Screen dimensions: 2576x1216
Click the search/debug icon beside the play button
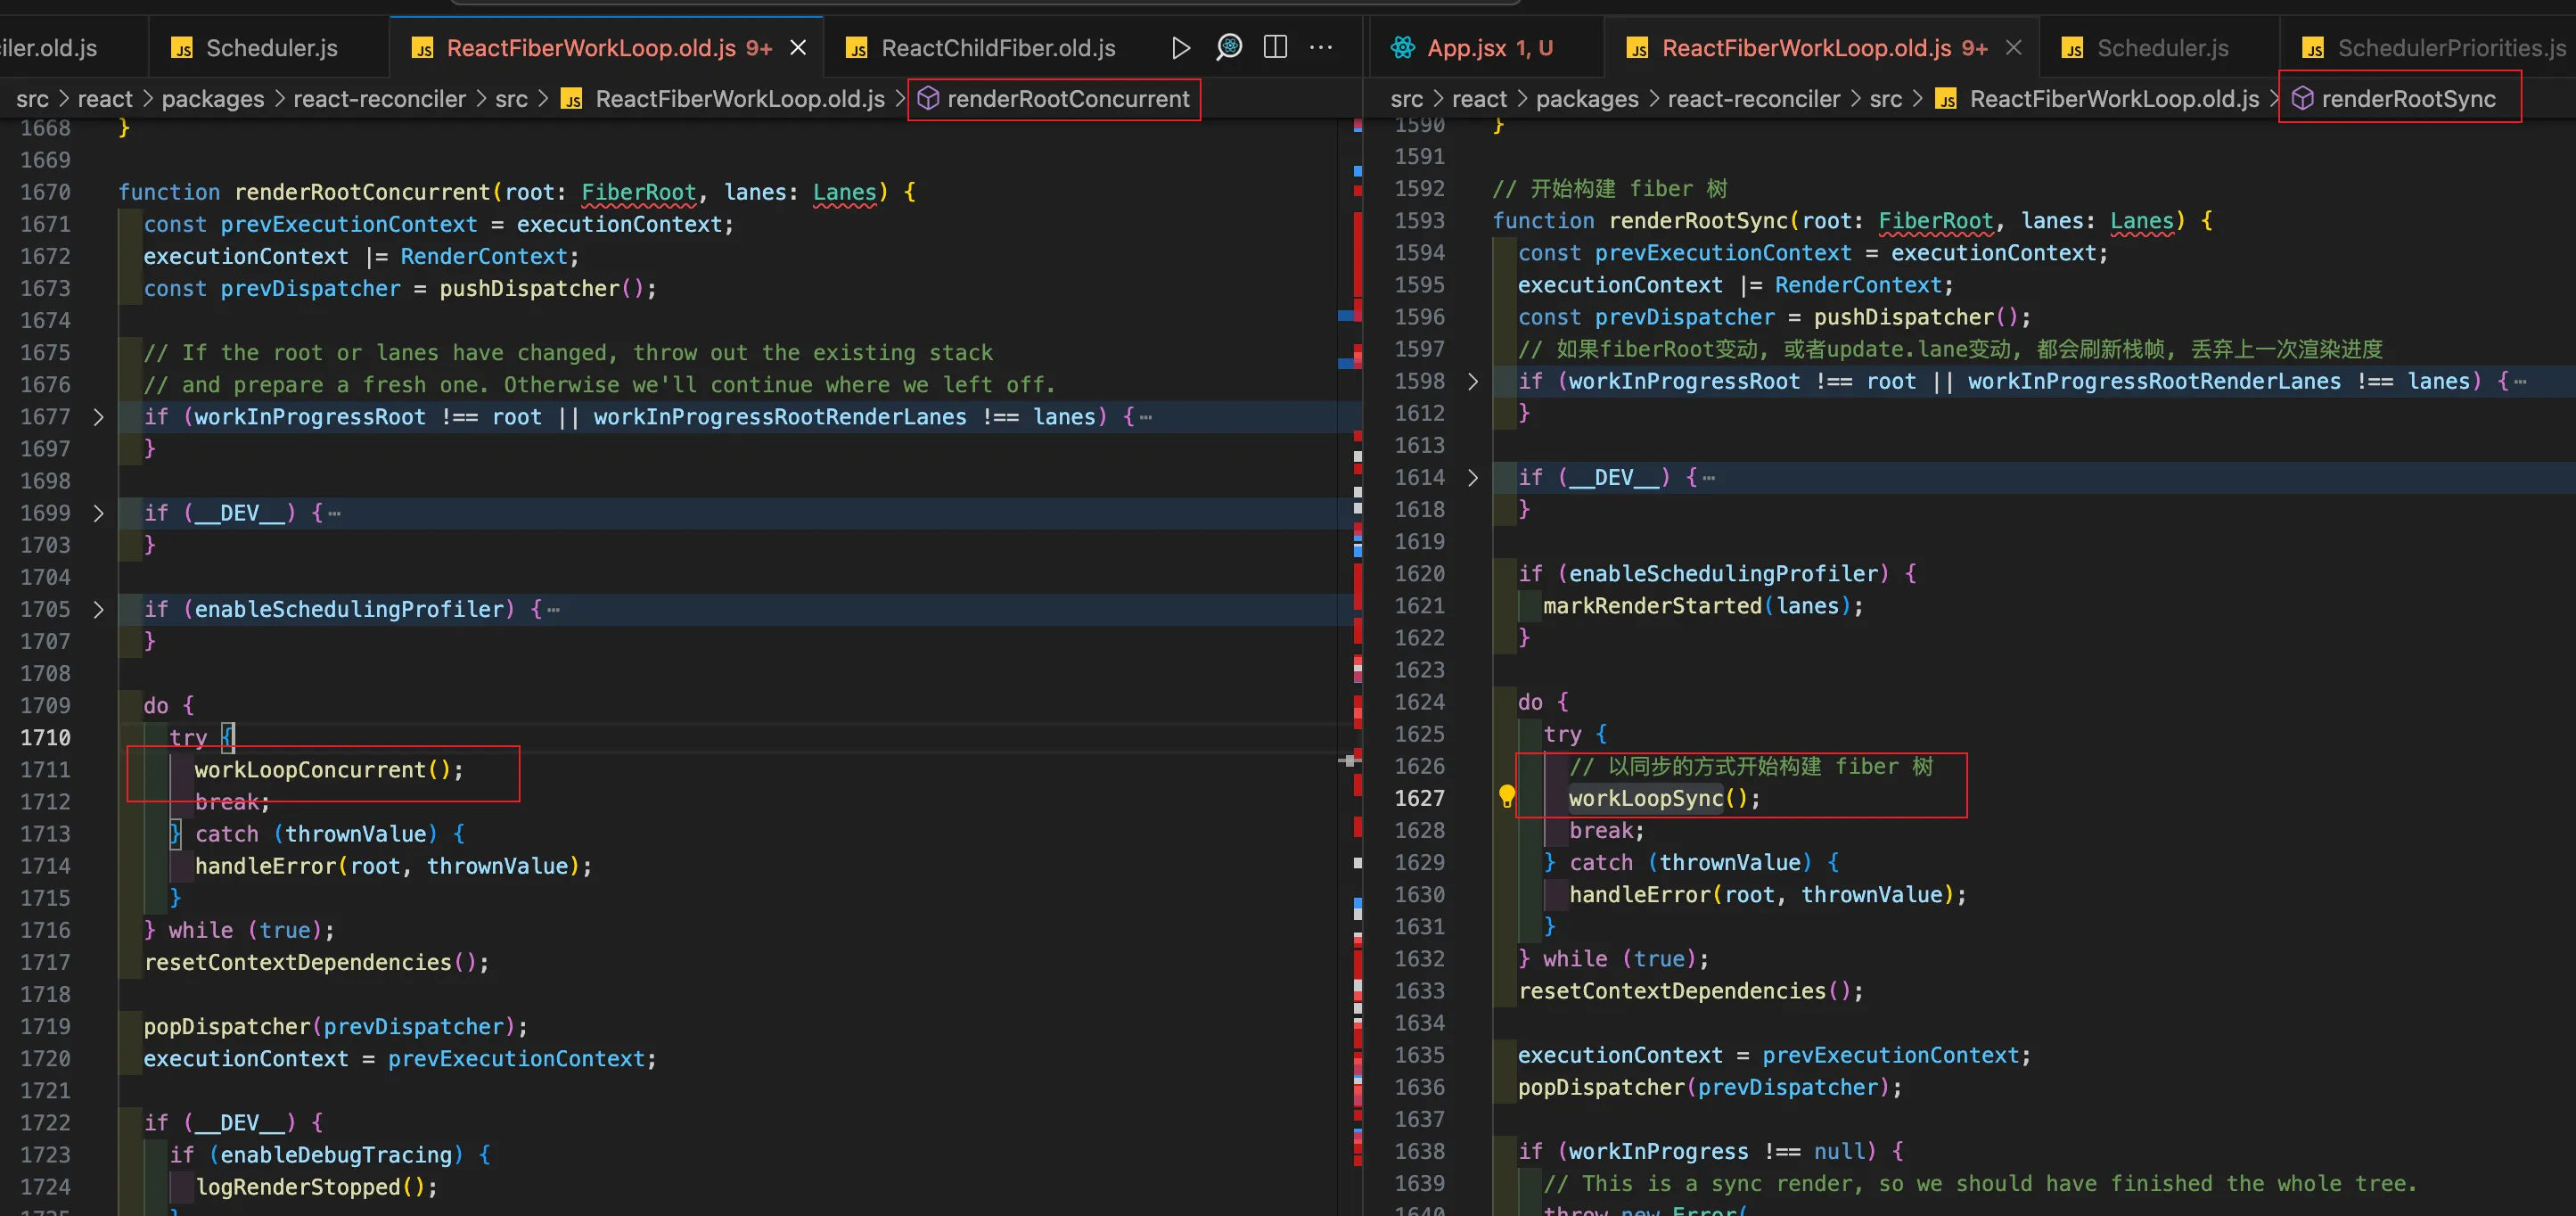pyautogui.click(x=1229, y=47)
